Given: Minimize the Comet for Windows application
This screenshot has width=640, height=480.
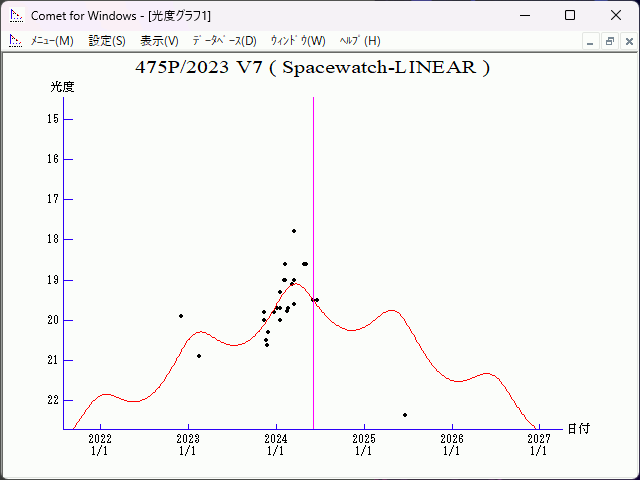Looking at the screenshot, I should coord(523,15).
